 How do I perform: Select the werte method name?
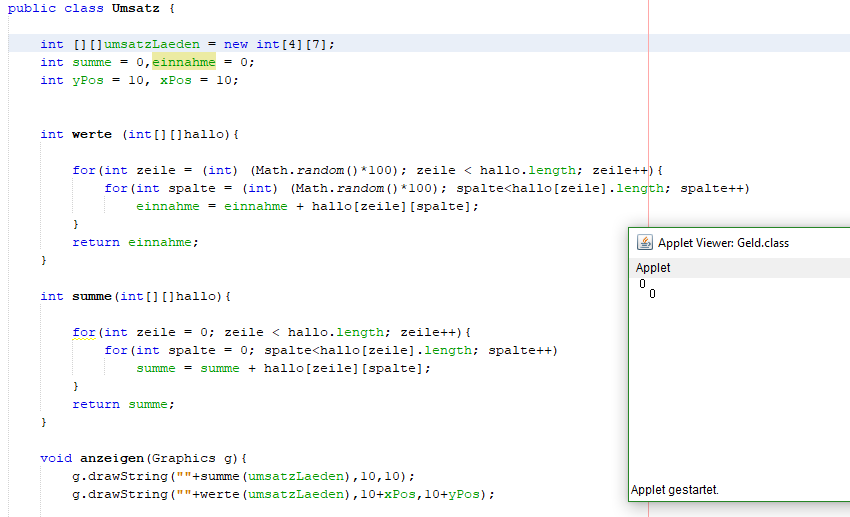click(x=91, y=134)
